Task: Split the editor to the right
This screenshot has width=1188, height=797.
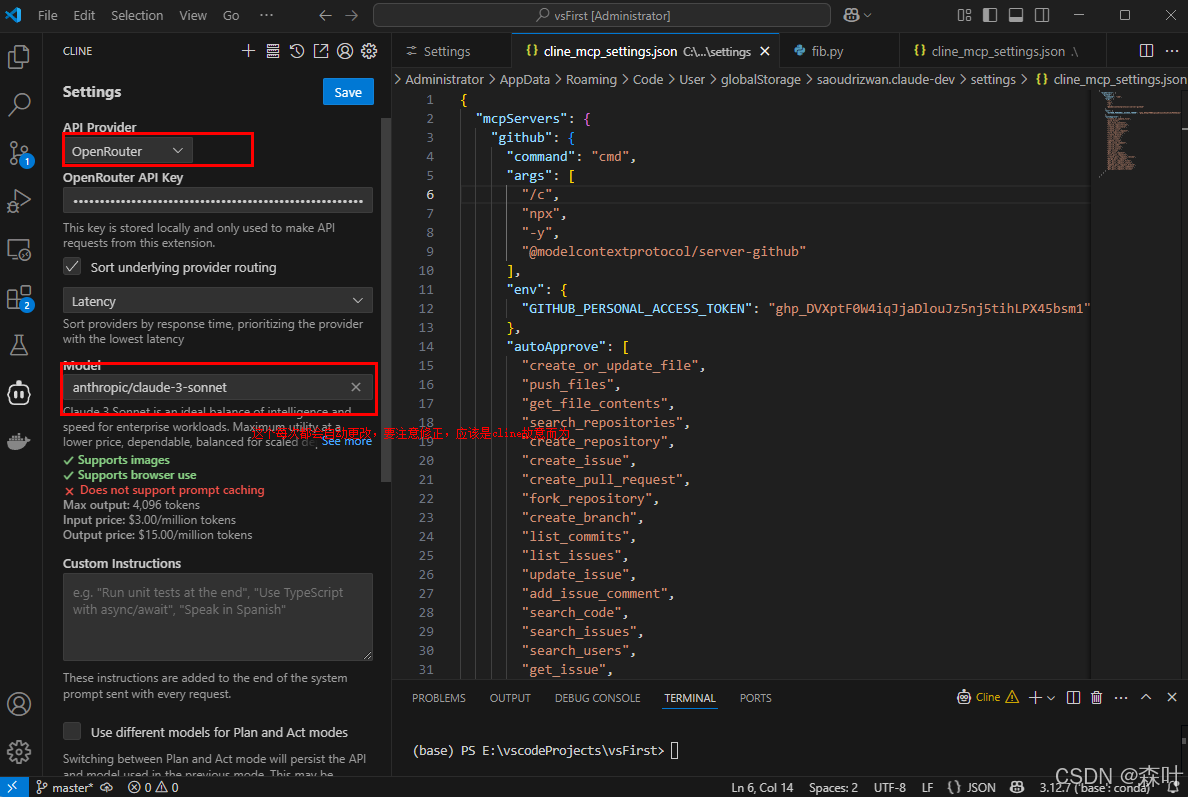Action: click(x=1146, y=51)
